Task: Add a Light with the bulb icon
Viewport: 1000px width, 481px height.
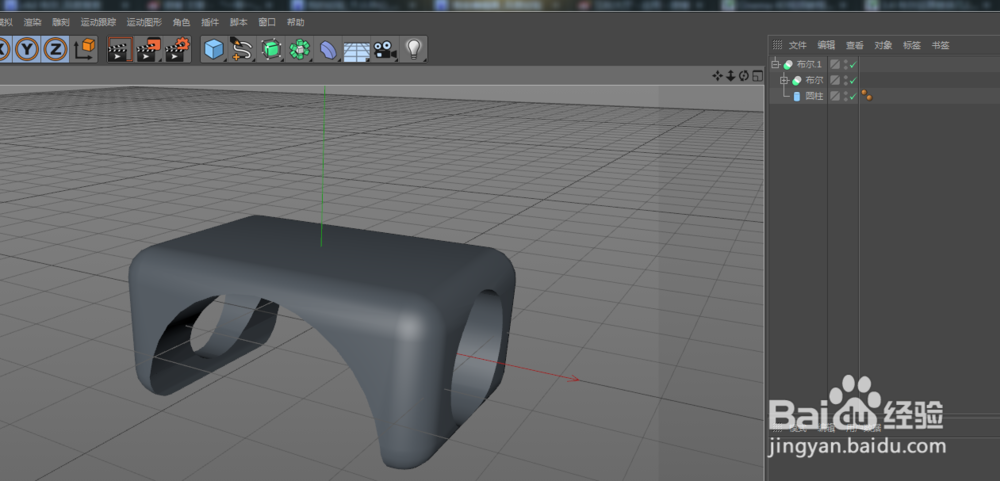Action: (415, 49)
